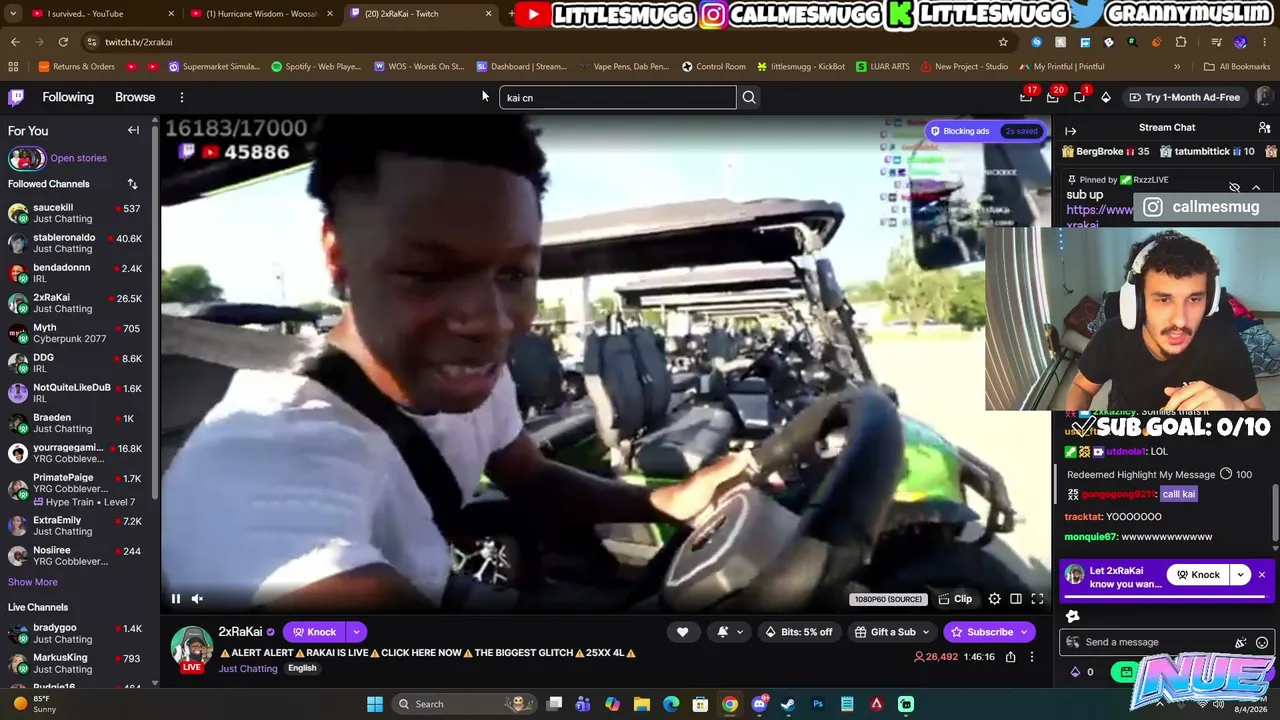Collapse the Stream Chat panel
The width and height of the screenshot is (1280, 720).
(1071, 130)
